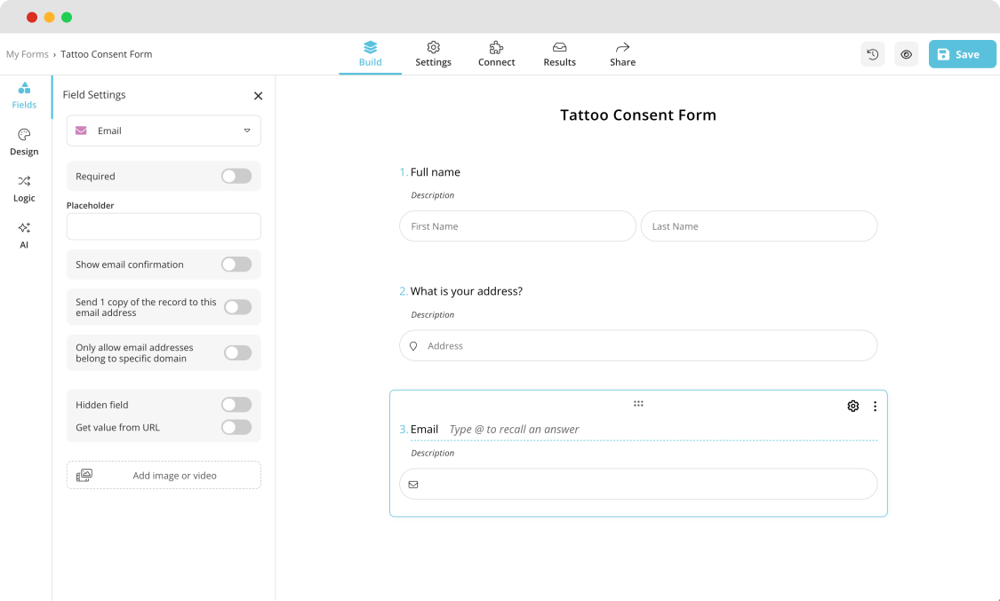The image size is (1000, 601).
Task: Switch to the Settings tab
Action: tap(433, 53)
